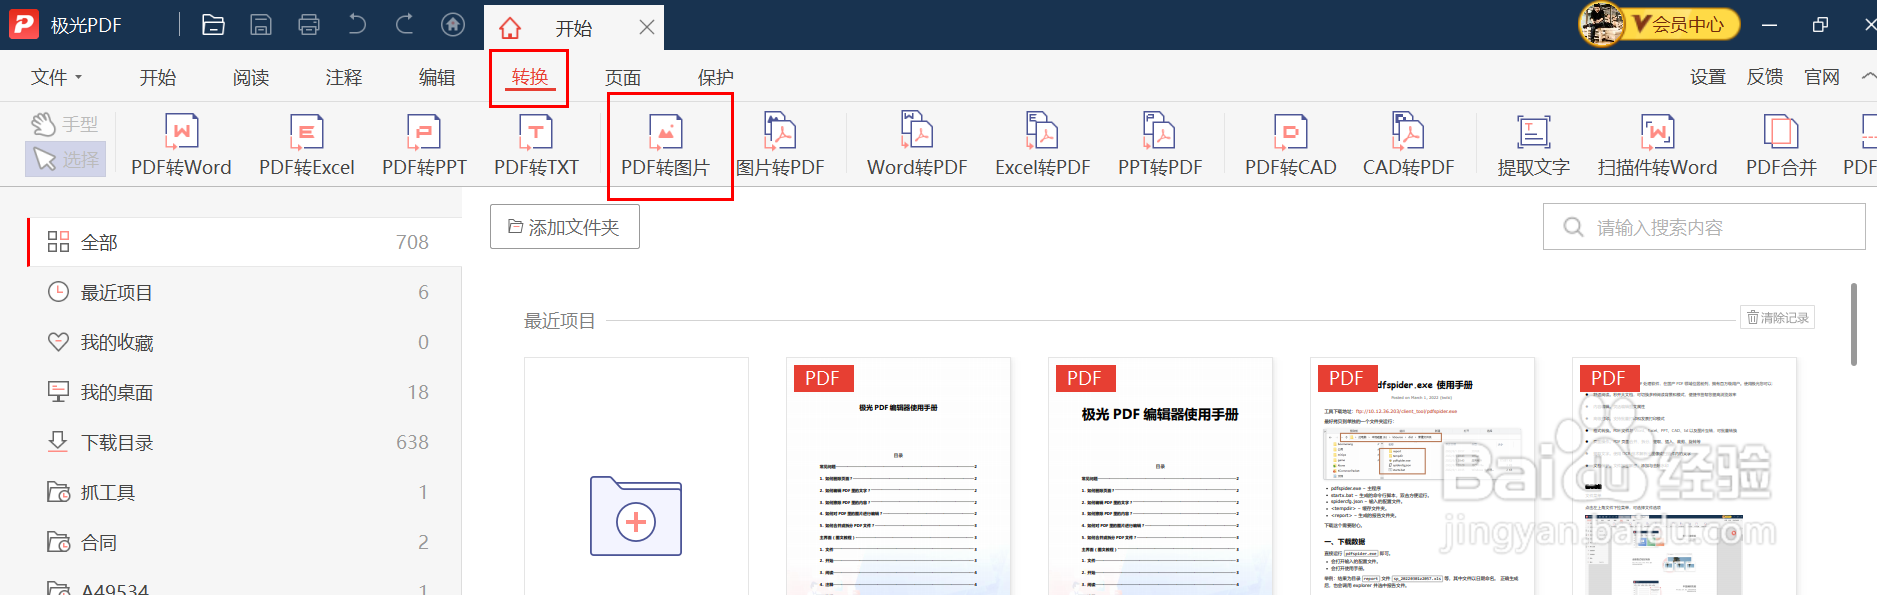Open 官网 official website link
Image resolution: width=1877 pixels, height=595 pixels.
[1822, 77]
